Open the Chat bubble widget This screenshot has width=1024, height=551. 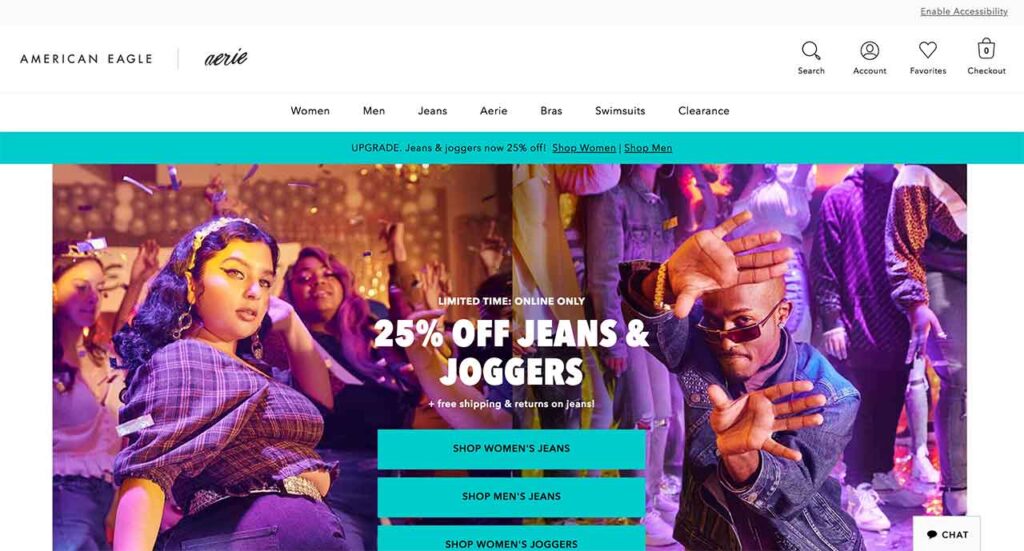[x=947, y=534]
